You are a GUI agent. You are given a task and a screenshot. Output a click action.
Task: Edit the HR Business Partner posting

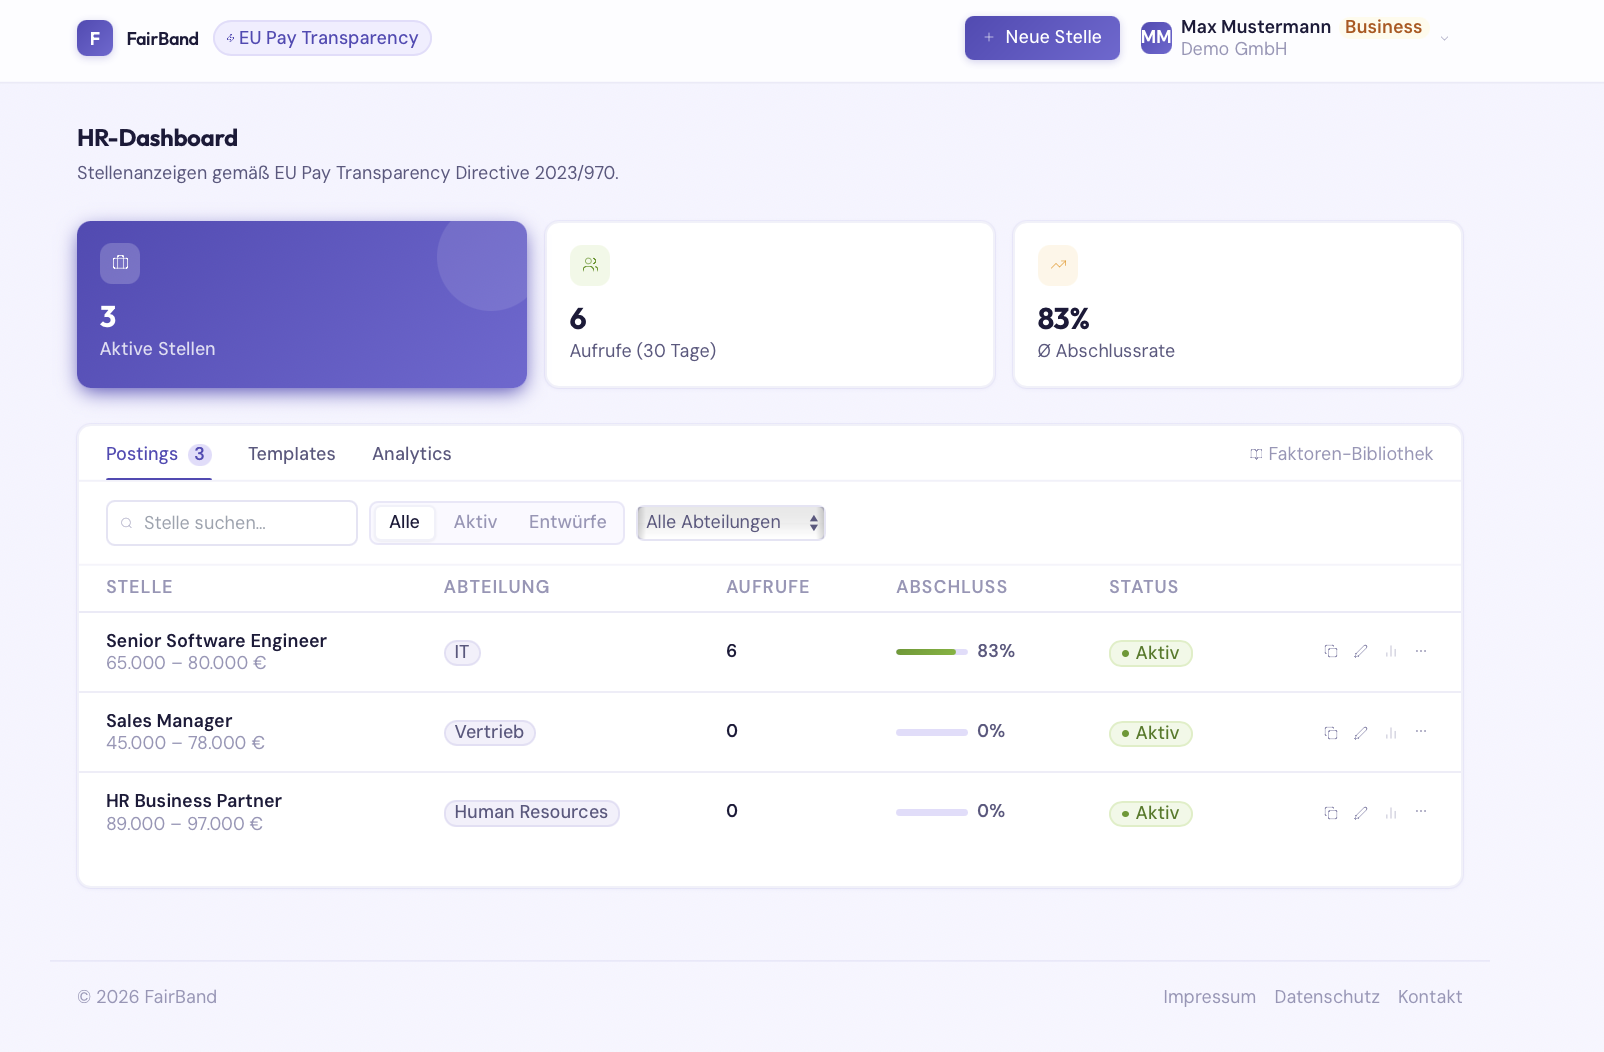pyautogui.click(x=1361, y=812)
